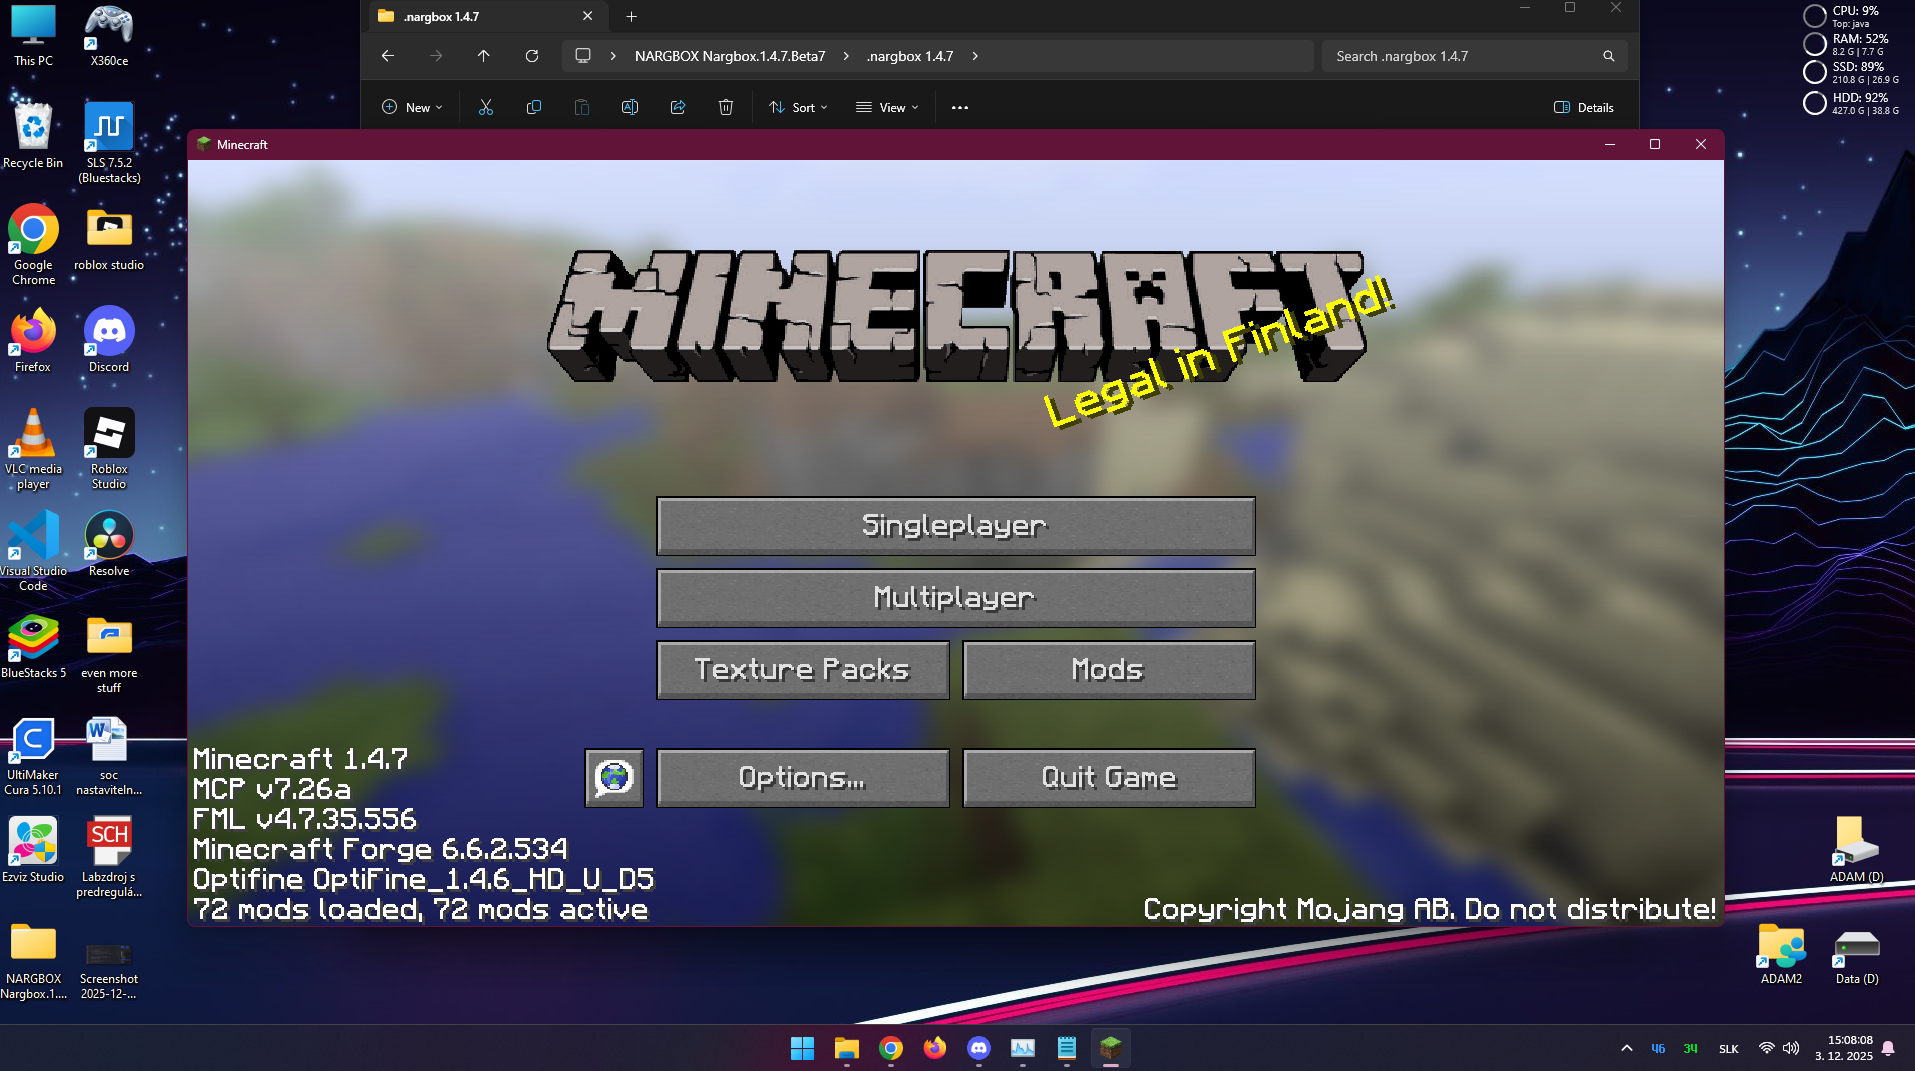
Task: Click the NARGBOX Nargbox.1.4.7.Beta7 breadcrumb
Action: (x=730, y=56)
